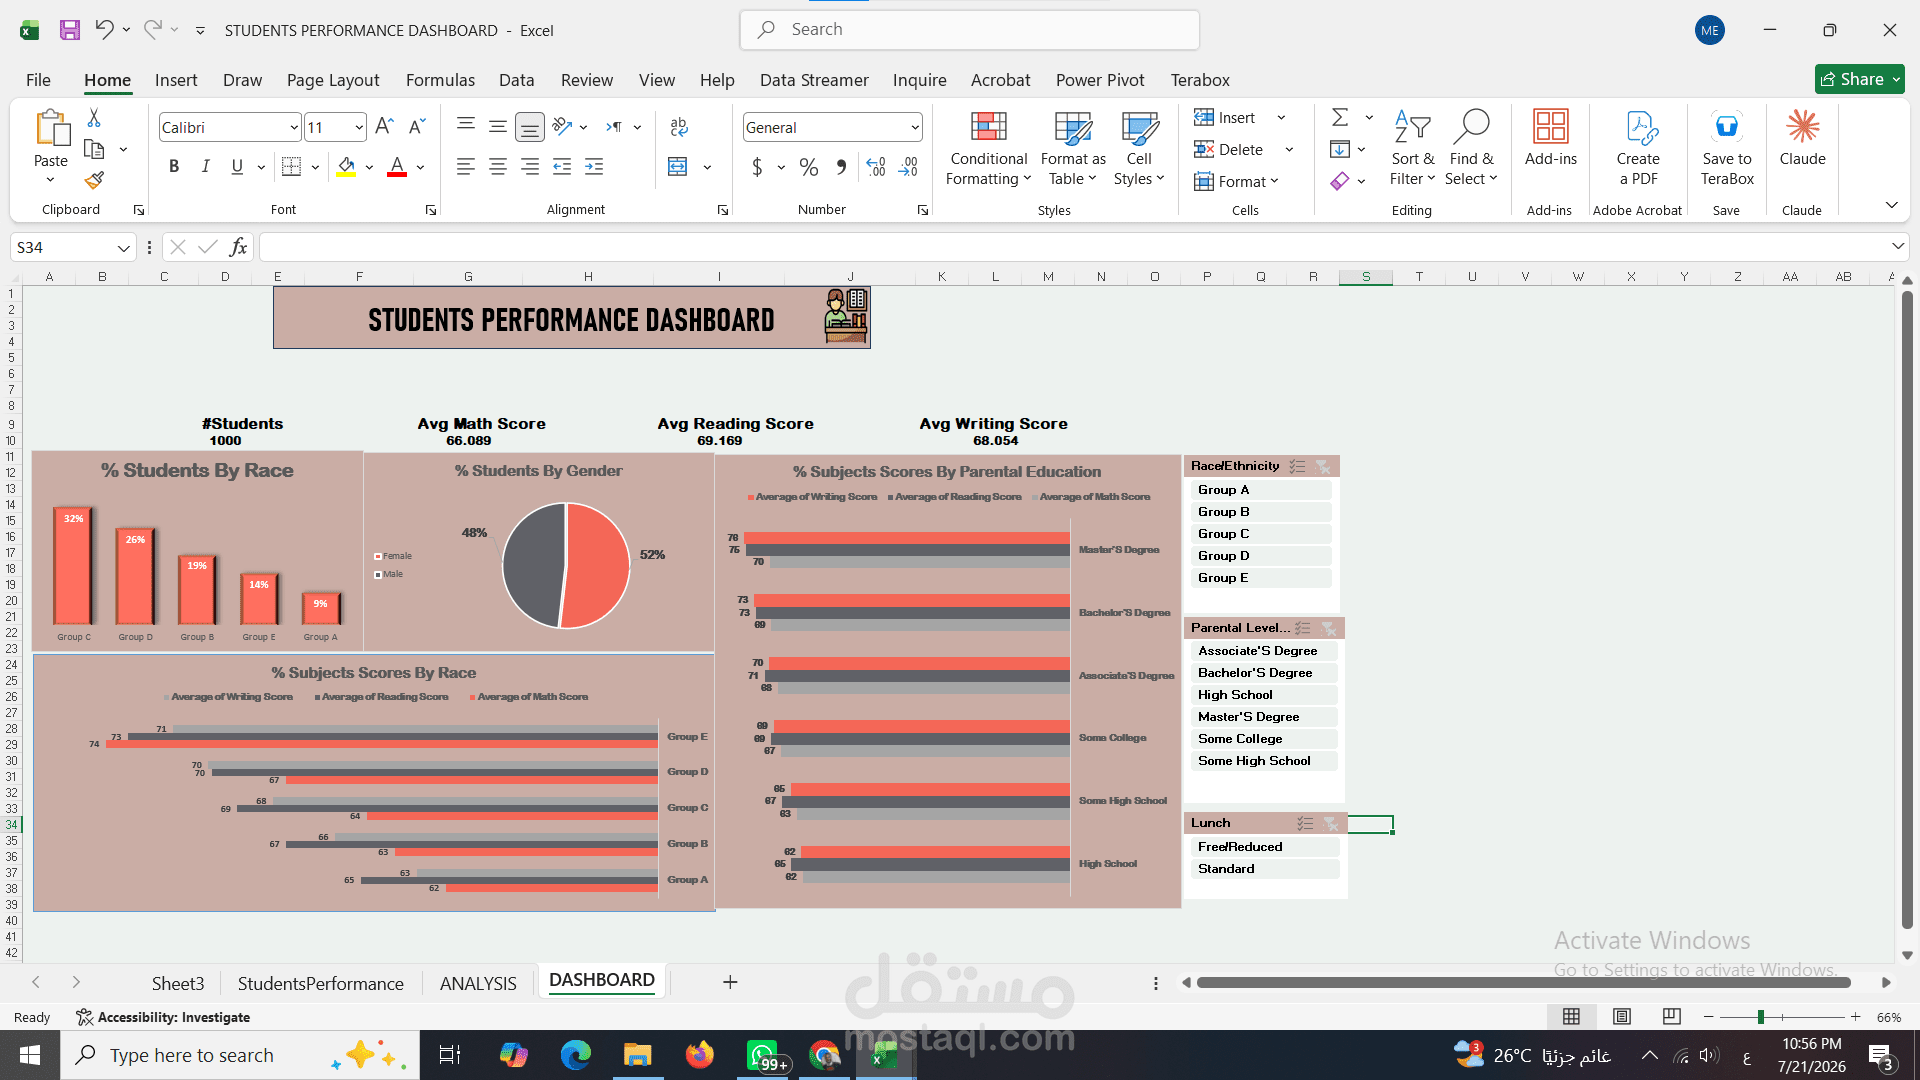Viewport: 1920px width, 1080px height.
Task: Click the Search box in title bar
Action: tap(969, 30)
